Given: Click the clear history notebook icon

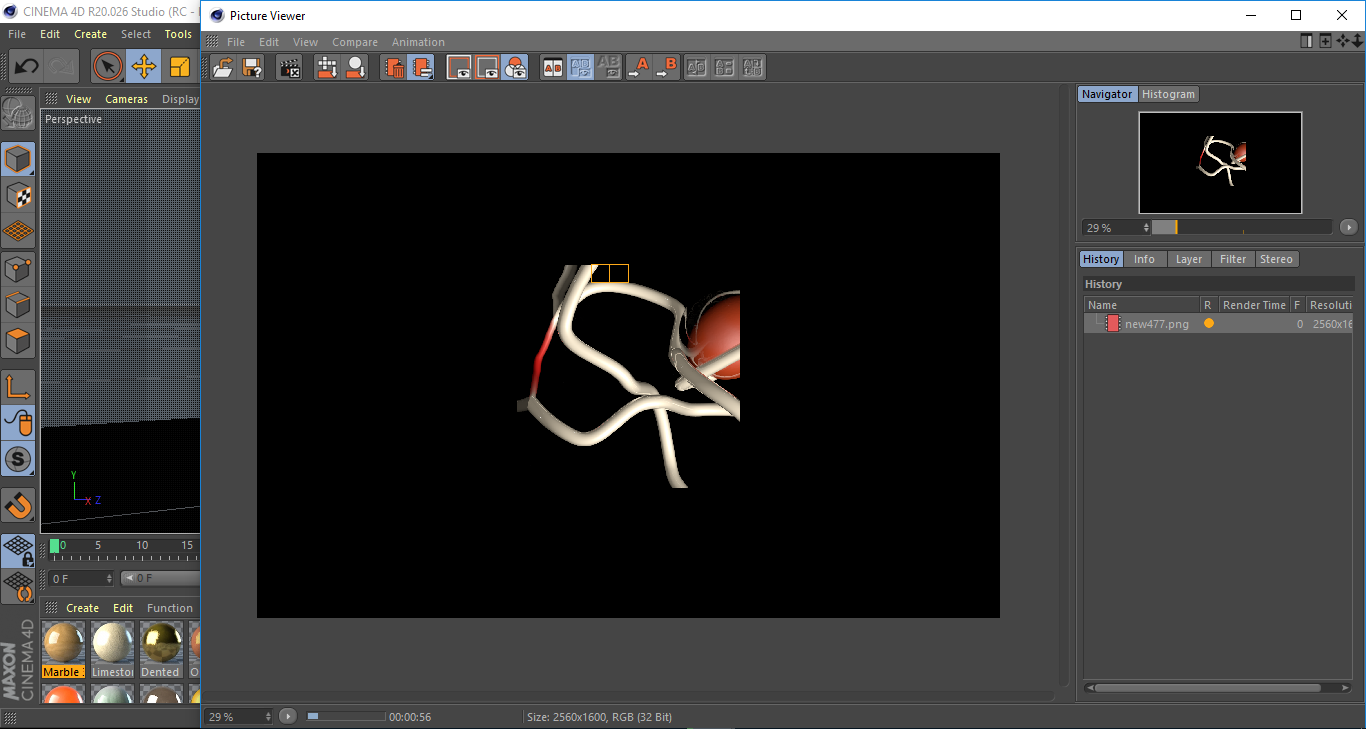Looking at the screenshot, I should click(422, 68).
